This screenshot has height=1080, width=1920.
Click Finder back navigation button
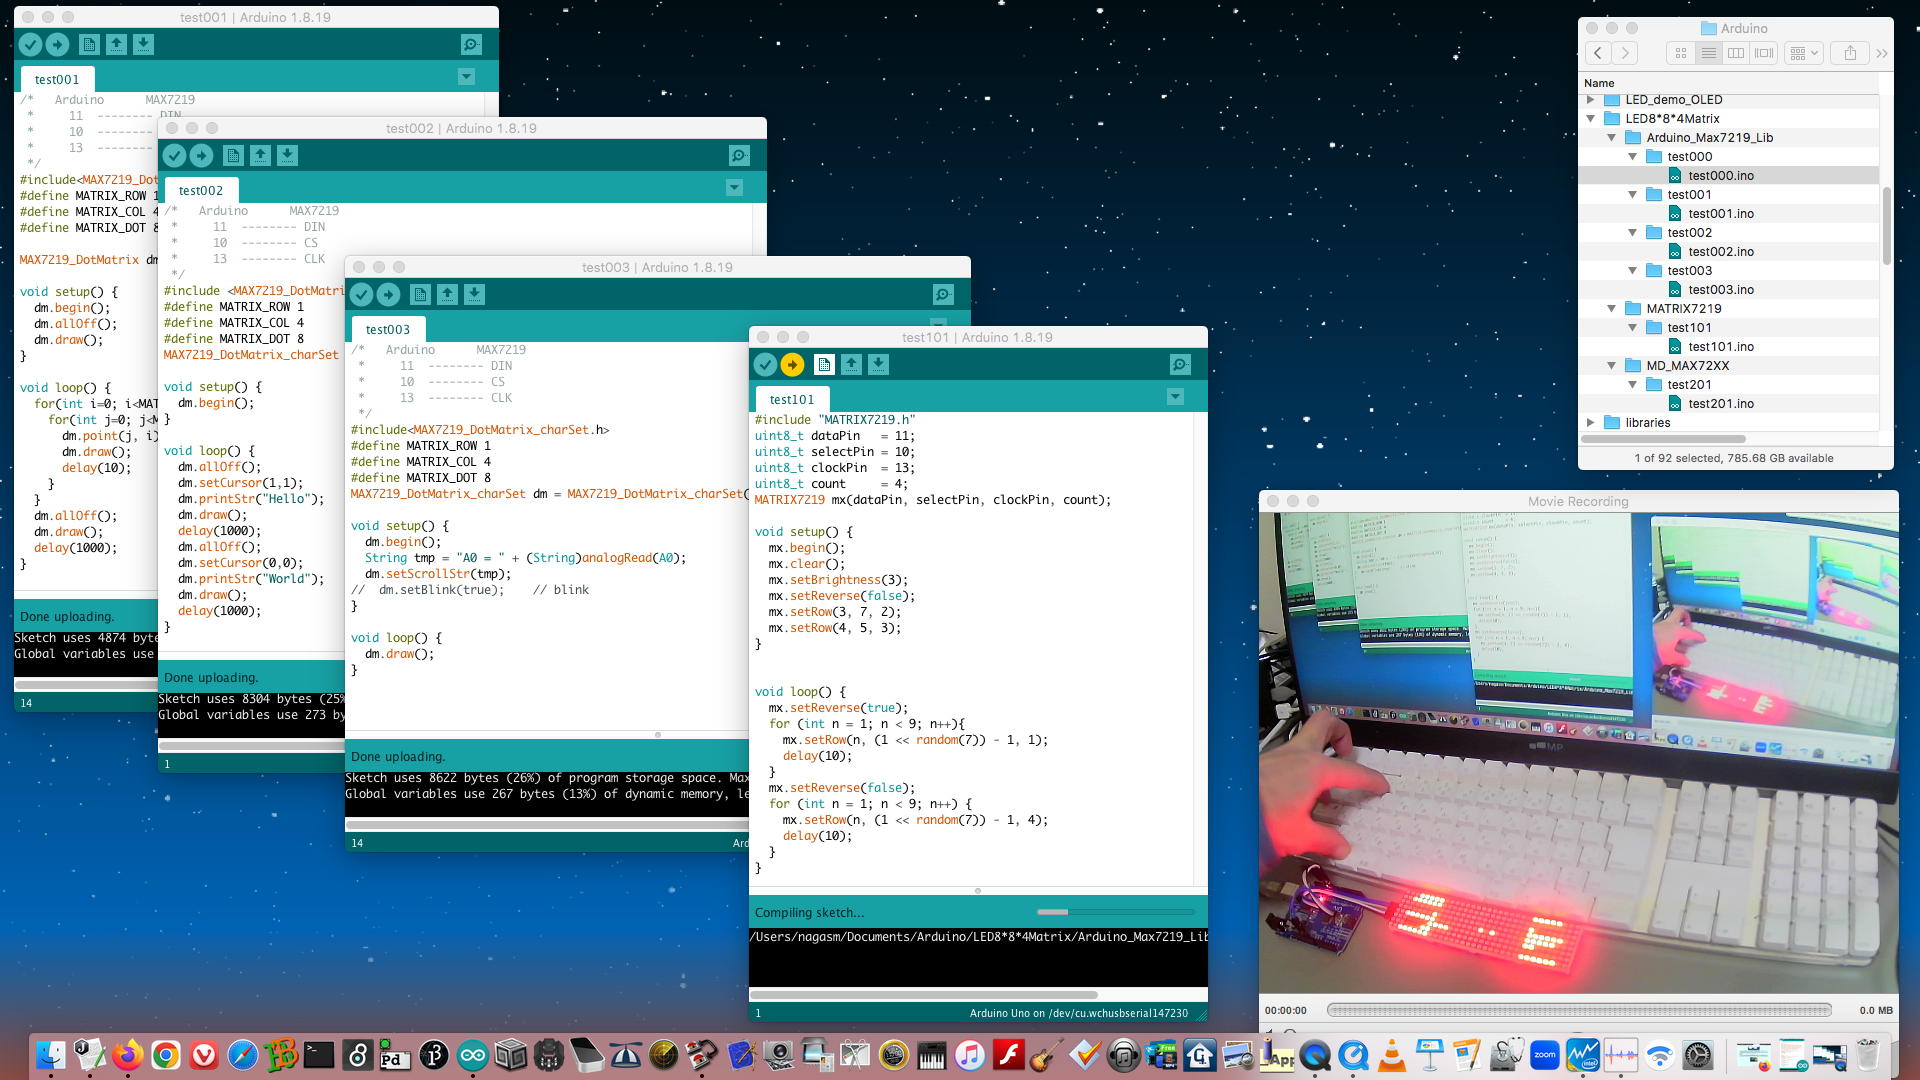coord(1598,53)
